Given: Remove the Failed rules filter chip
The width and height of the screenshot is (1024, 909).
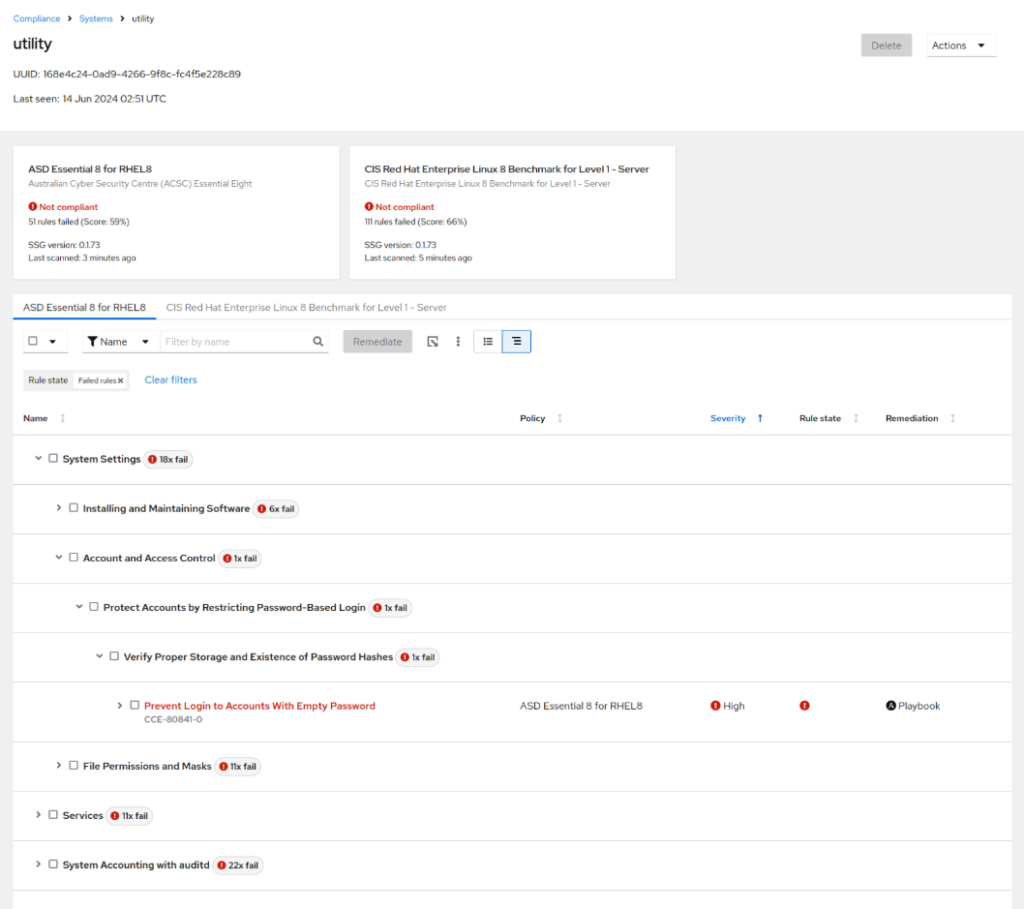Looking at the screenshot, I should pyautogui.click(x=120, y=381).
